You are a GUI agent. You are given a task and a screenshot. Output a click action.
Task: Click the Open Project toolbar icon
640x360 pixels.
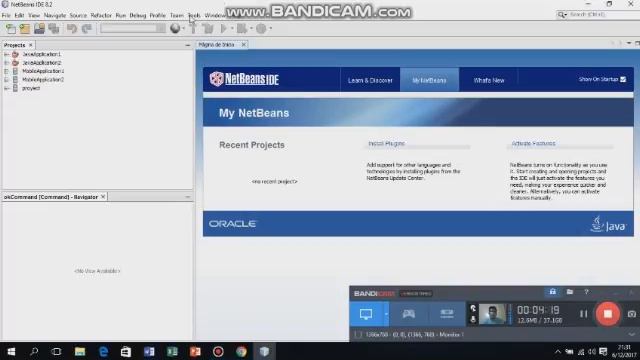[x=40, y=29]
